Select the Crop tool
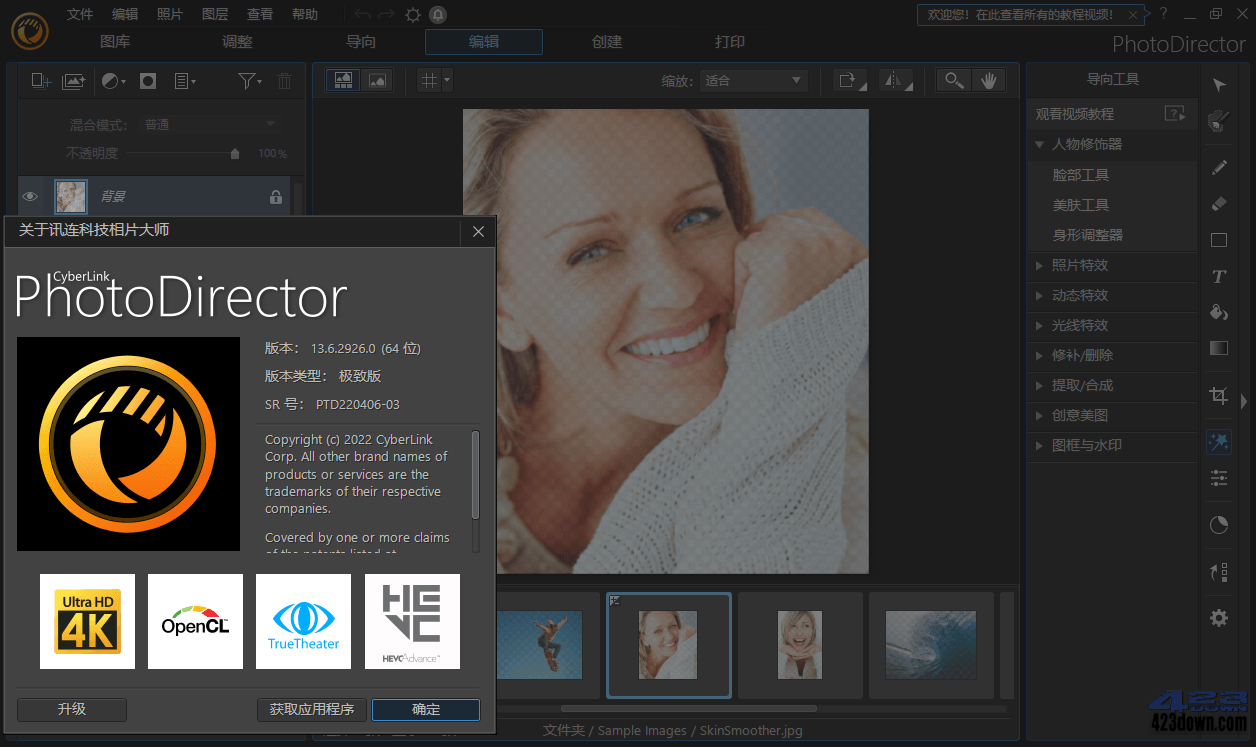Viewport: 1256px width, 747px height. pos(1218,396)
